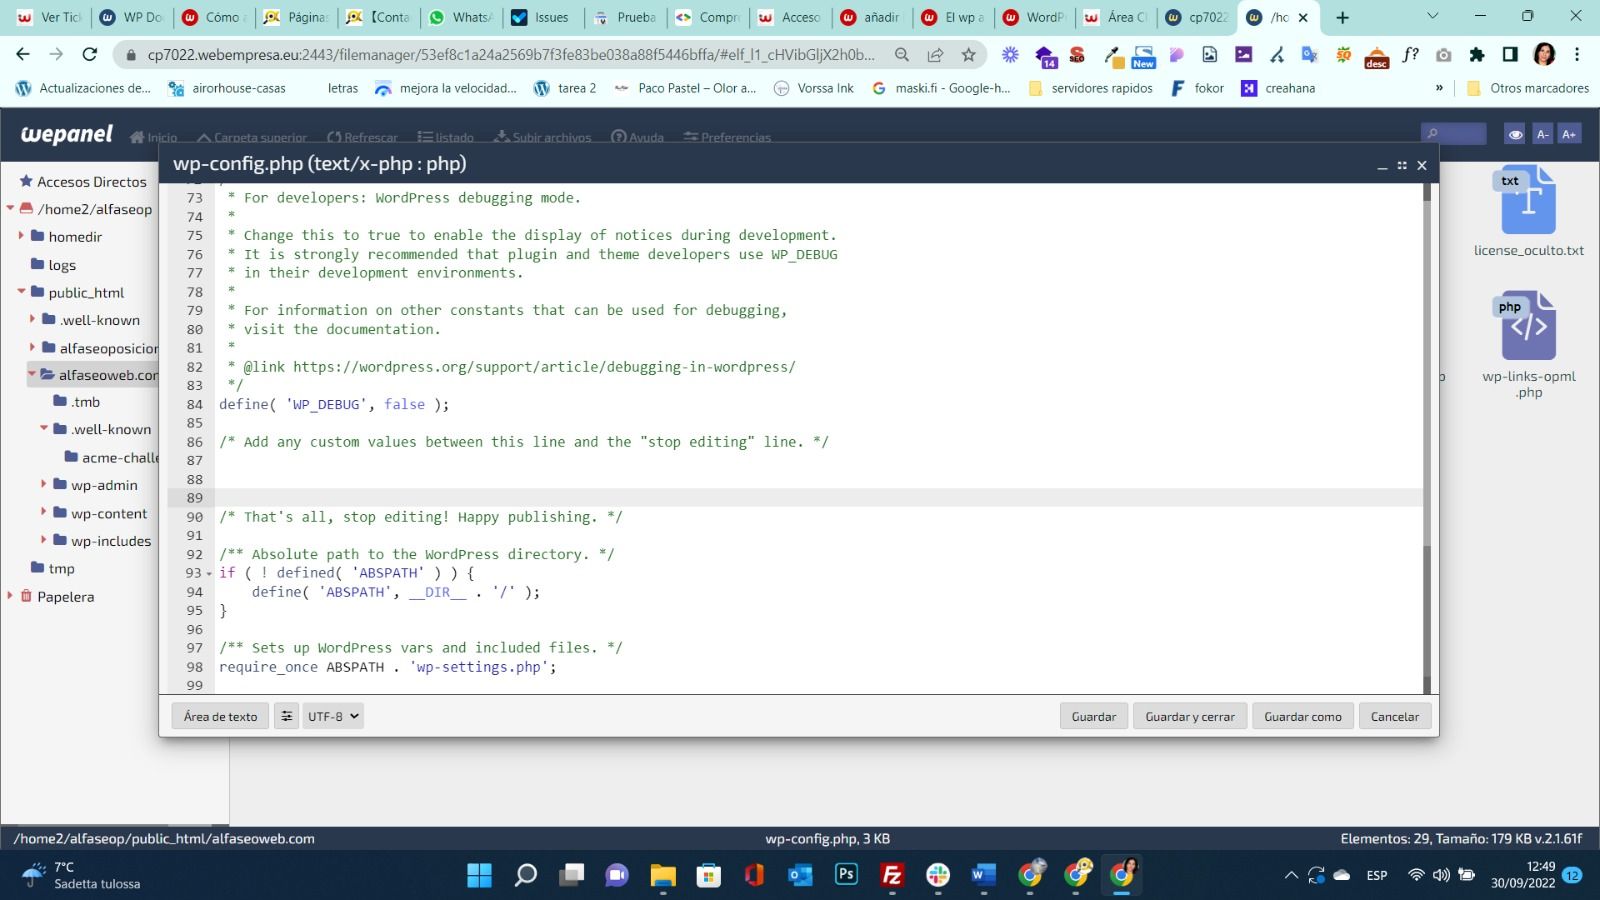1600x900 pixels.
Task: Click Carpeta superior toolbar item
Action: [x=252, y=137]
